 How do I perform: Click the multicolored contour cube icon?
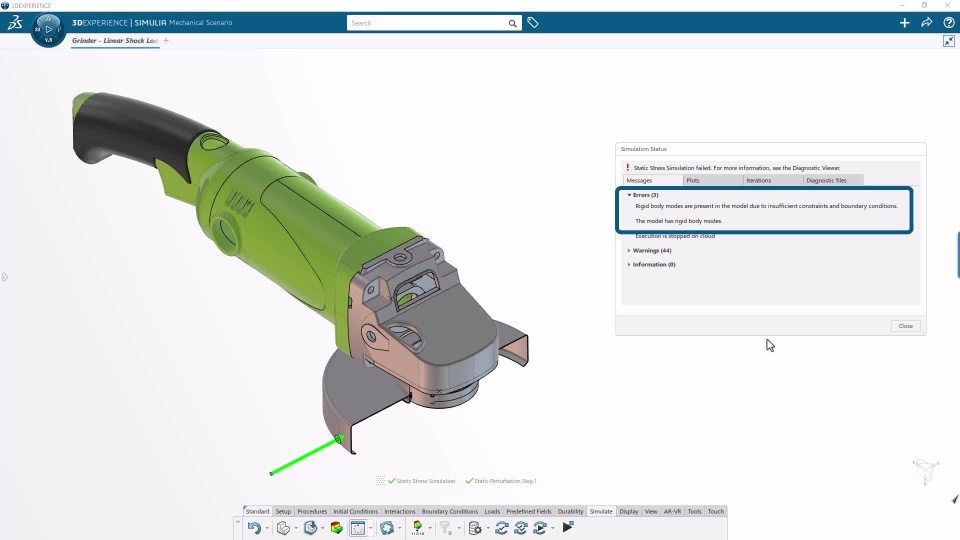(x=336, y=528)
